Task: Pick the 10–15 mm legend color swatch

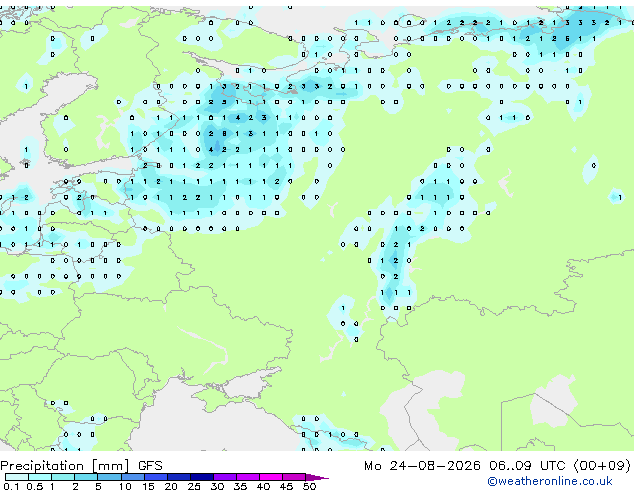Action: 132,477
